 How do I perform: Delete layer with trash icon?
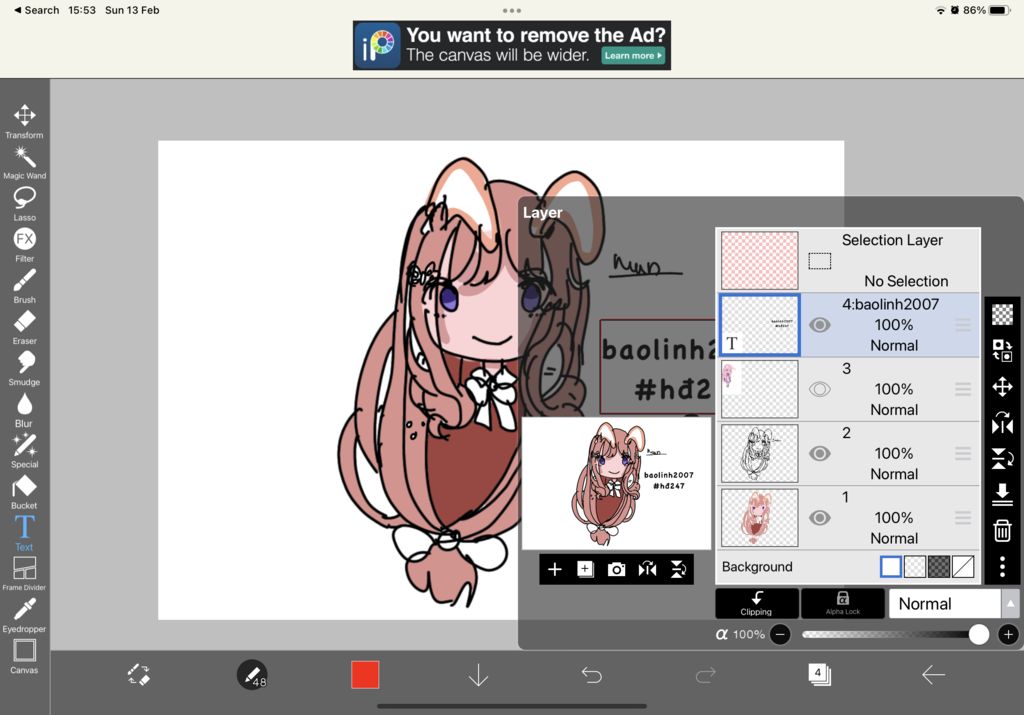click(x=1002, y=530)
